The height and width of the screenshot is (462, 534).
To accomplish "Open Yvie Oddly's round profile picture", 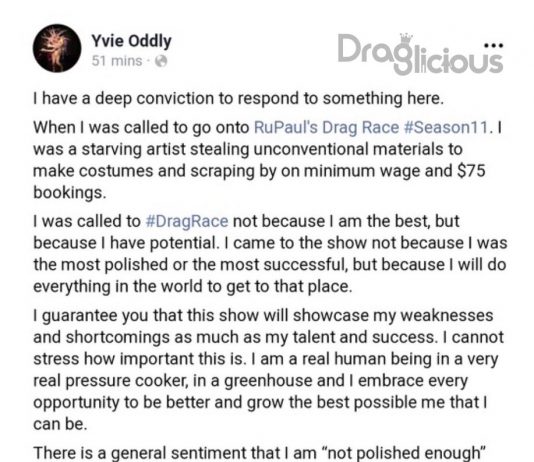I will [57, 48].
